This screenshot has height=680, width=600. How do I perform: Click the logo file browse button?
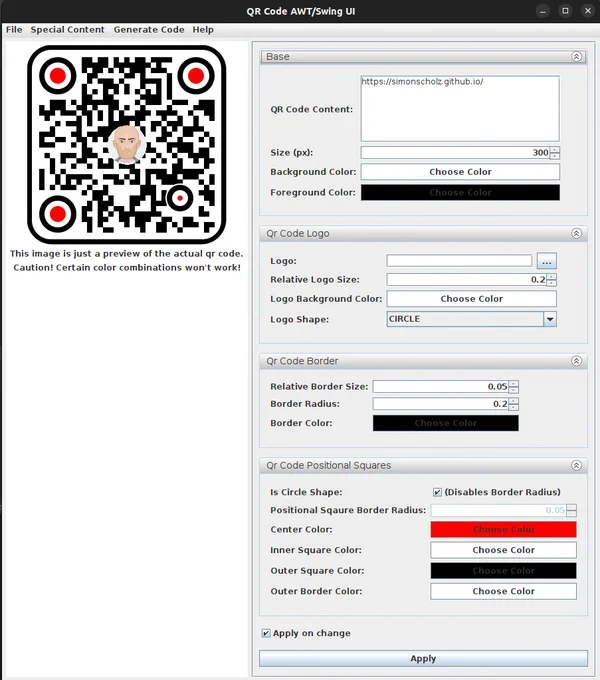pyautogui.click(x=547, y=261)
